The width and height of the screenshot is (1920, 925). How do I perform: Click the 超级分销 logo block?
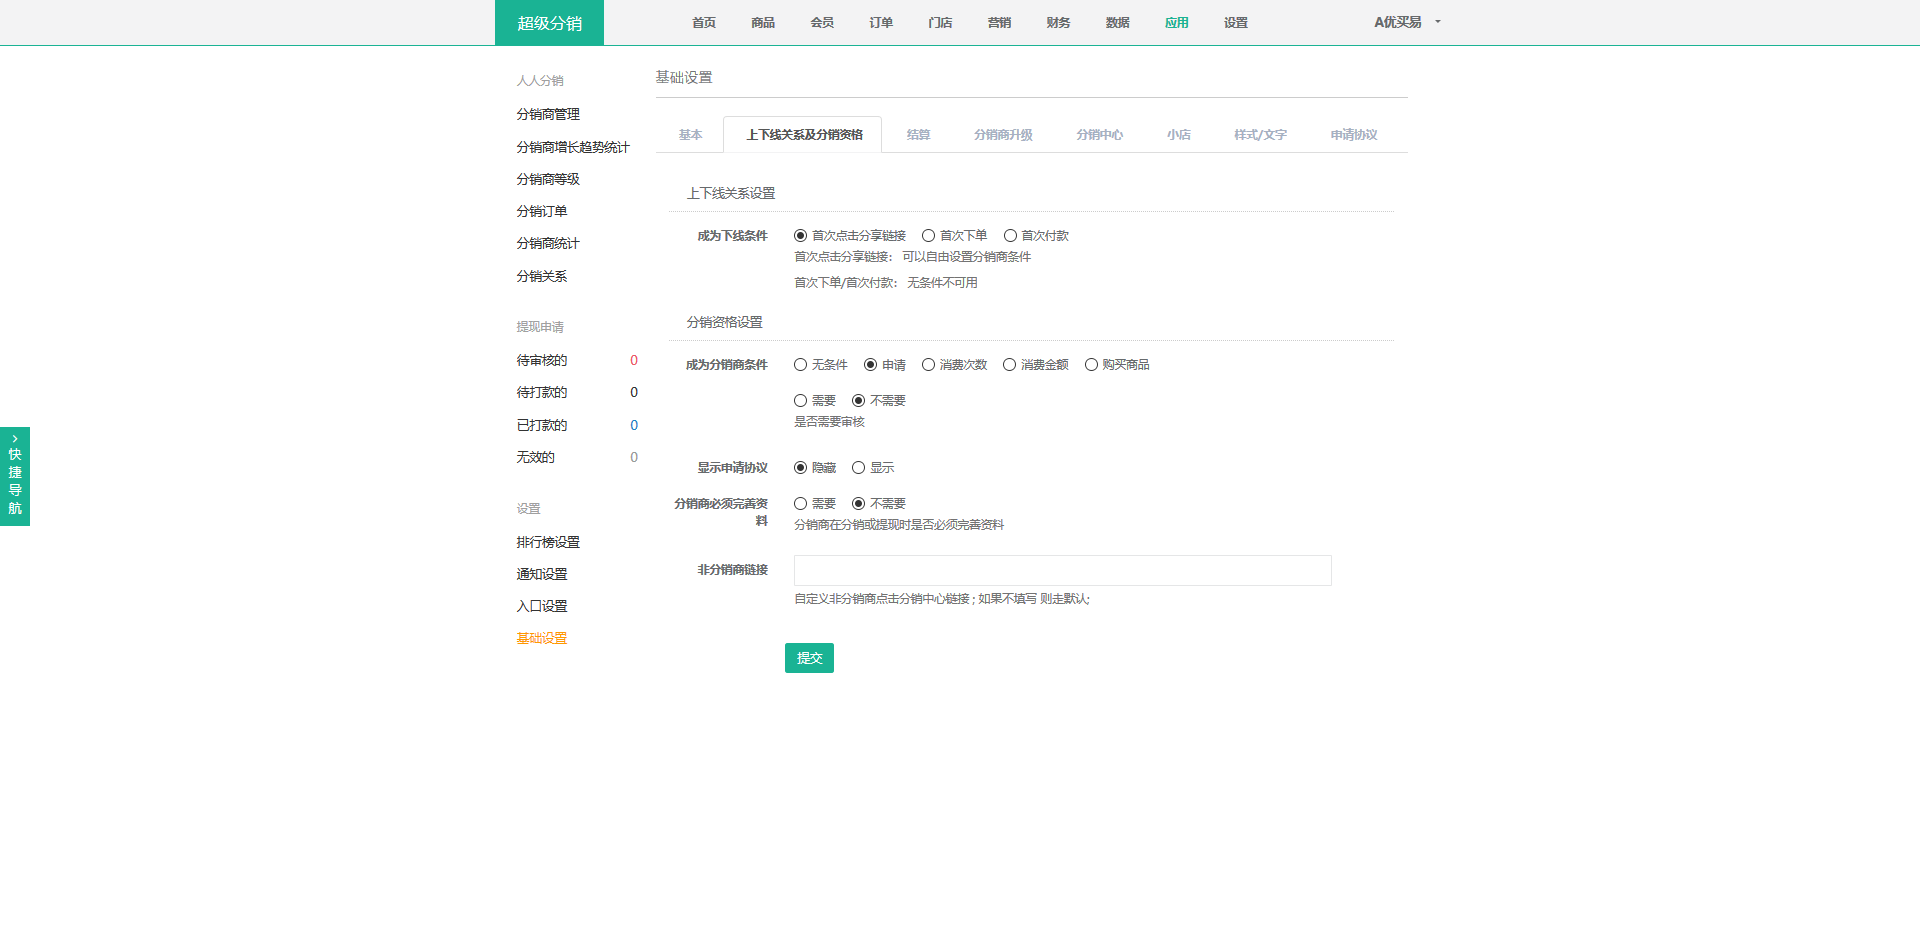[x=549, y=23]
